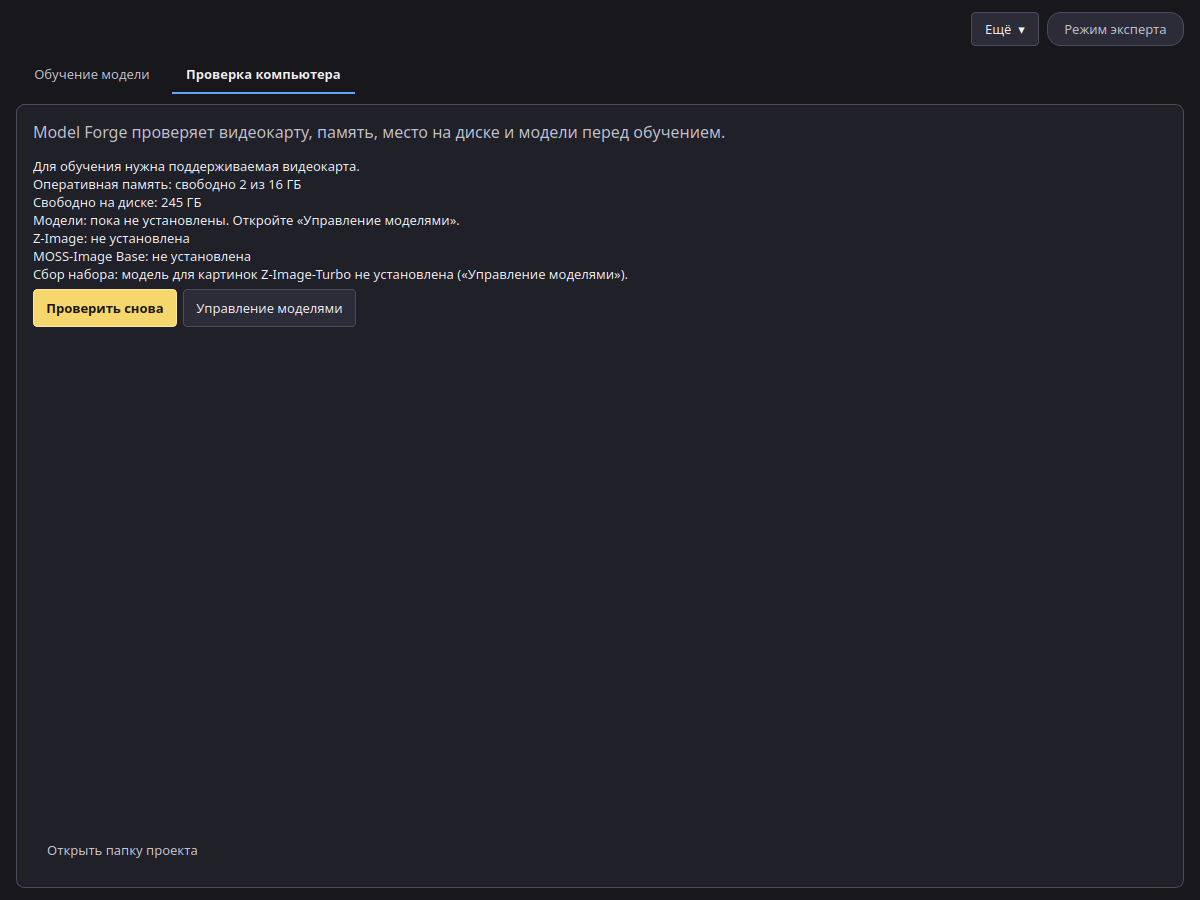The height and width of the screenshot is (900, 1200).
Task: Click the «Проверить снова» button
Action: coord(105,308)
